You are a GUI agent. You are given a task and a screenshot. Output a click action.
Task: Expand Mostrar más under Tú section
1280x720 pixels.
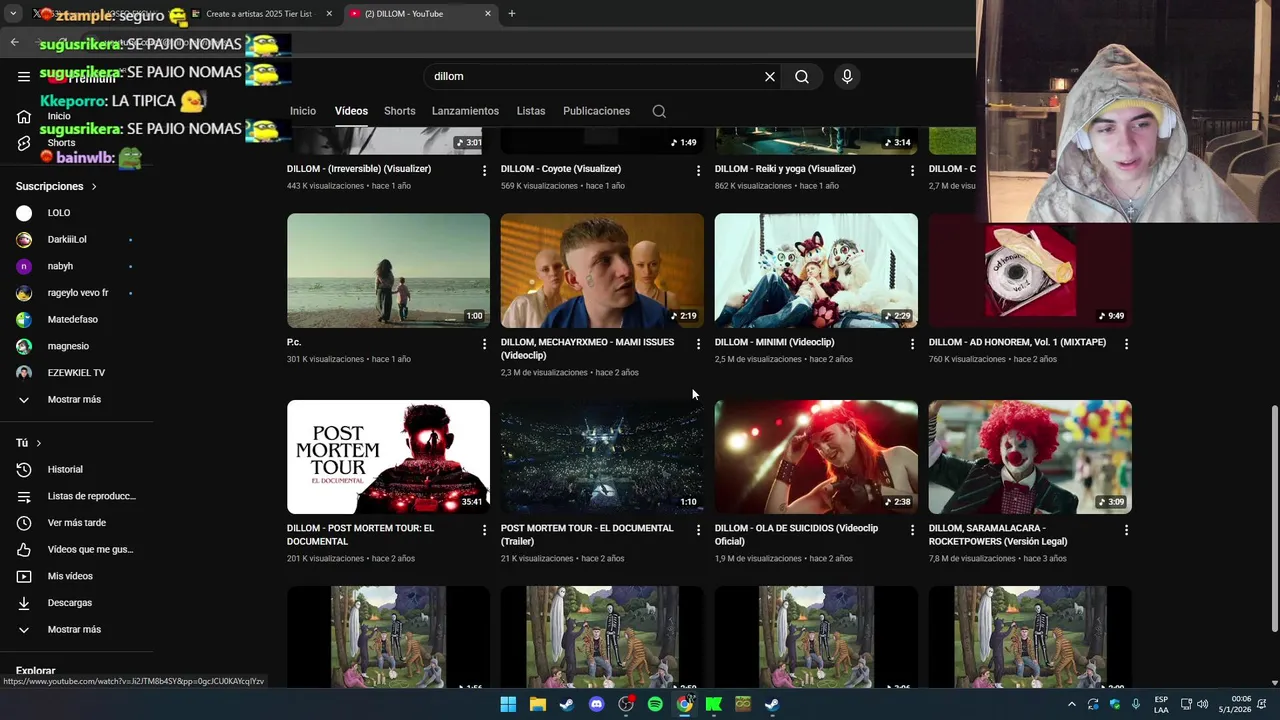point(76,630)
